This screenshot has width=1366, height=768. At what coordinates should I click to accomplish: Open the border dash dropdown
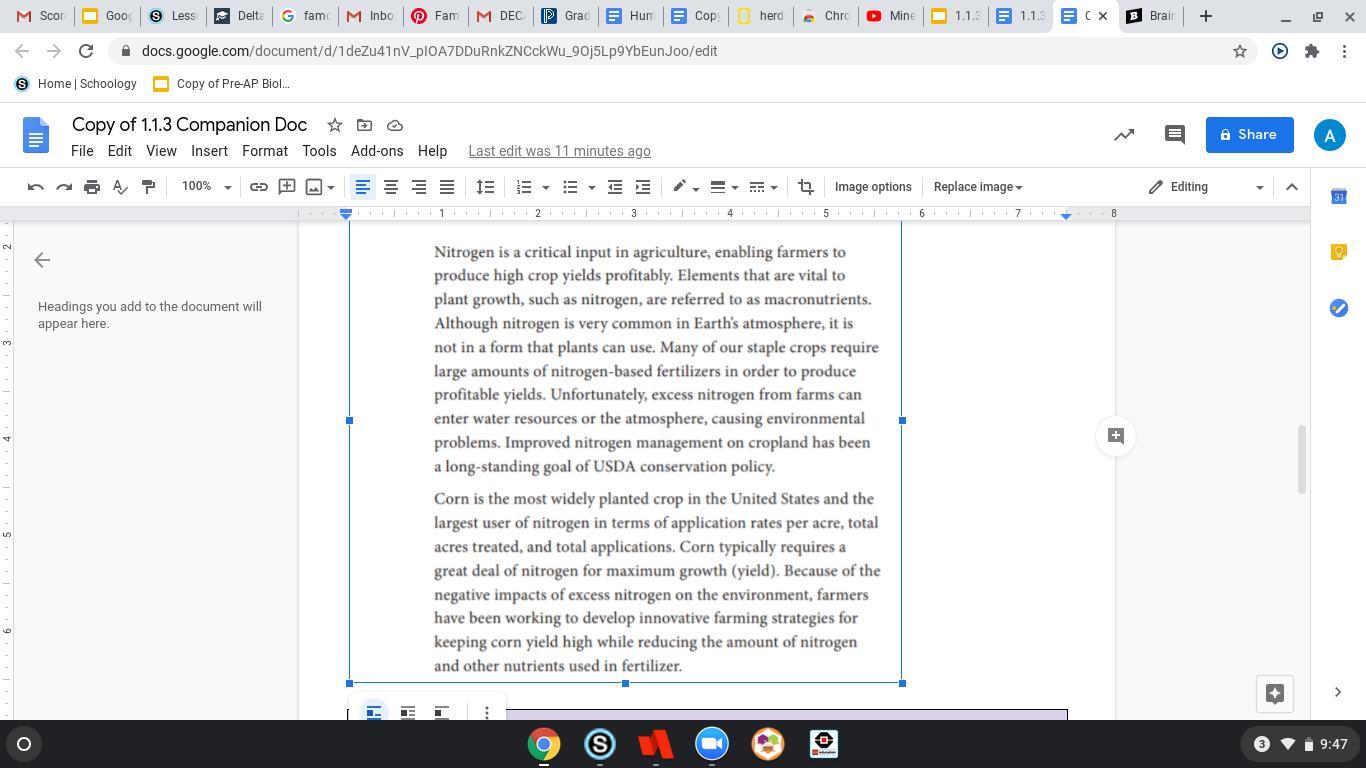click(764, 187)
